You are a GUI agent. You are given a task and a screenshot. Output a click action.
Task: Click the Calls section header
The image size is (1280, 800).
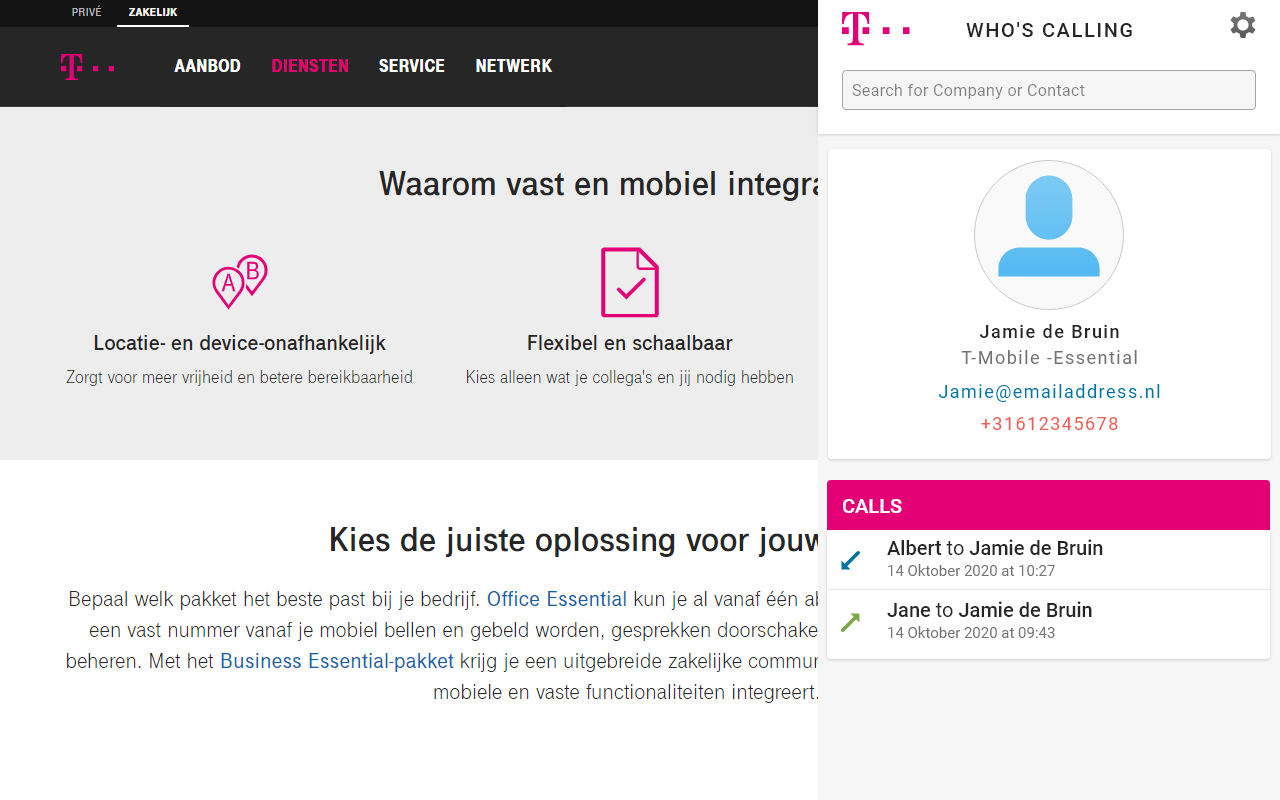[1048, 505]
